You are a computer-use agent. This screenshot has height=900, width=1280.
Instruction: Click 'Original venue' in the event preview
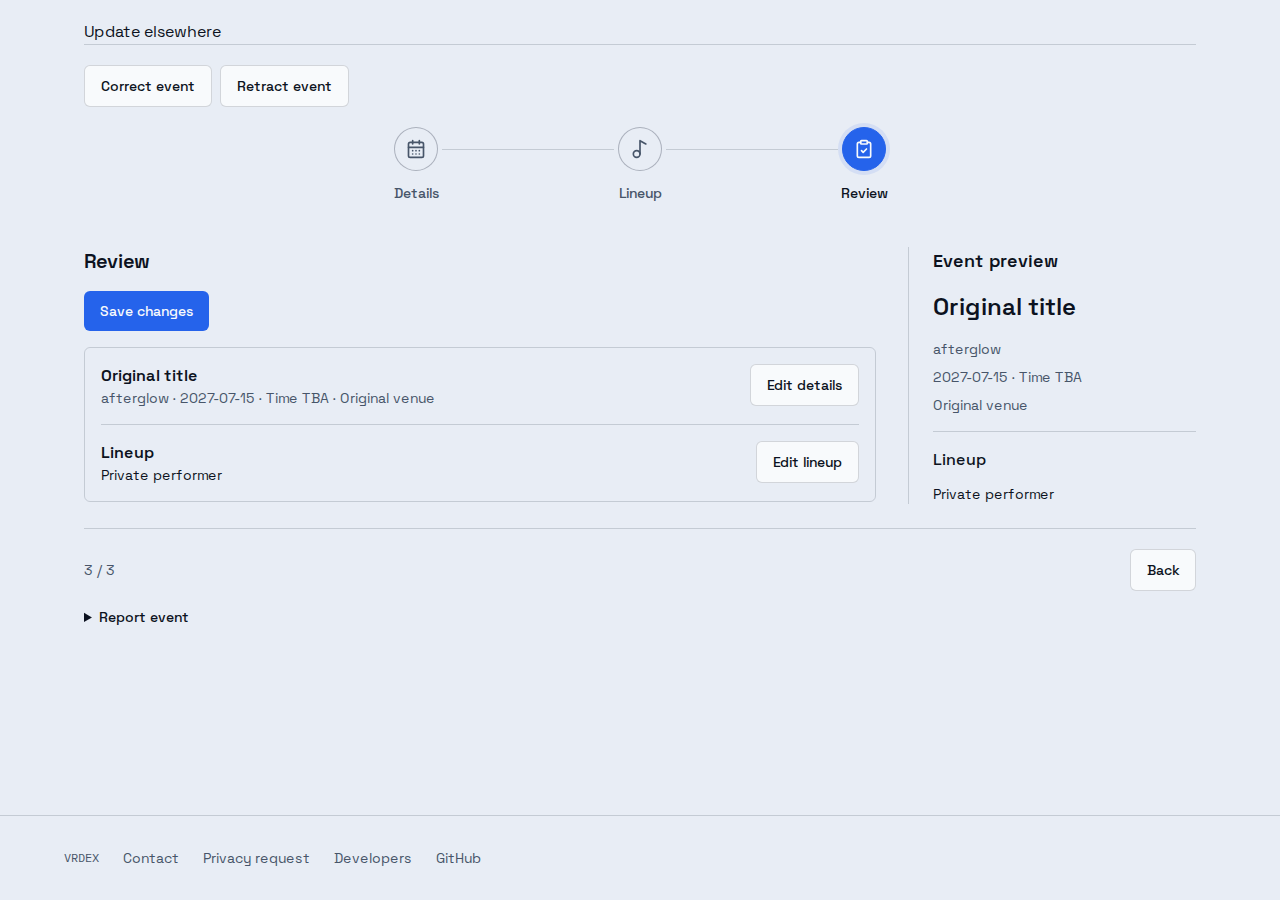tap(980, 405)
